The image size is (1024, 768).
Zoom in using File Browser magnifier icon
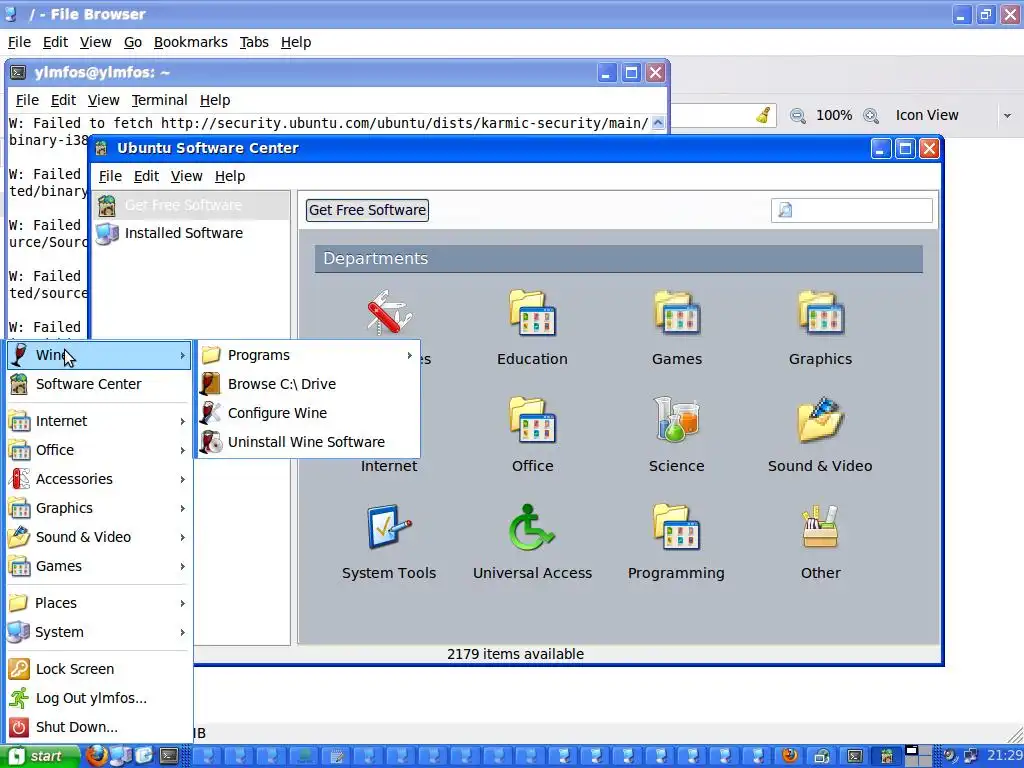click(x=871, y=116)
